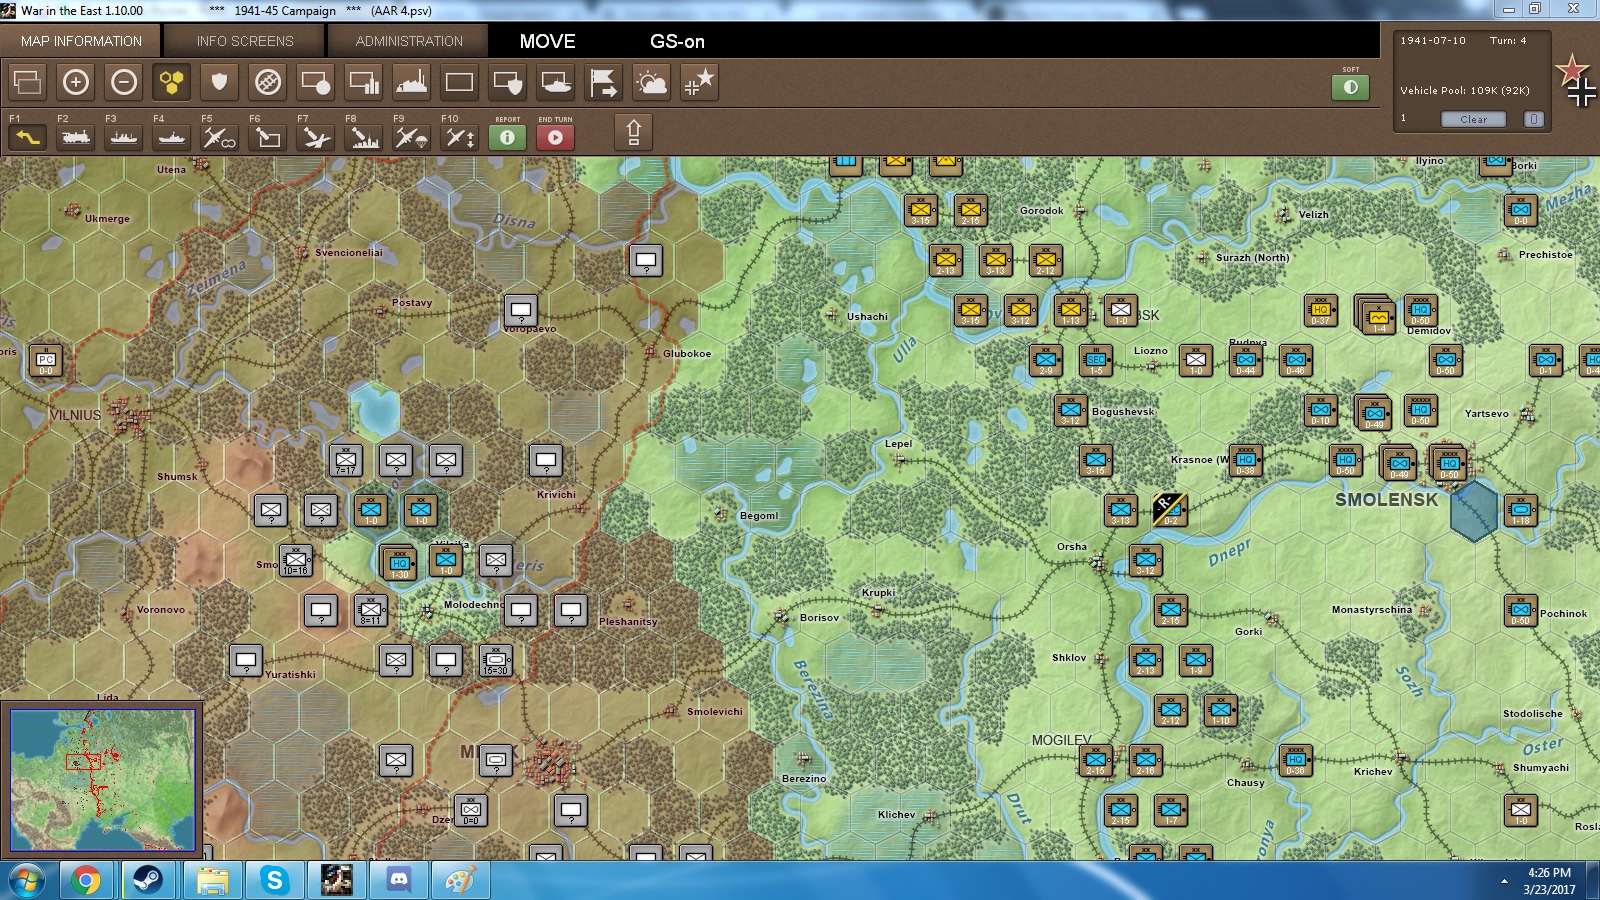Select F3 naval transport ship mode
This screenshot has width=1600, height=900.
click(124, 137)
